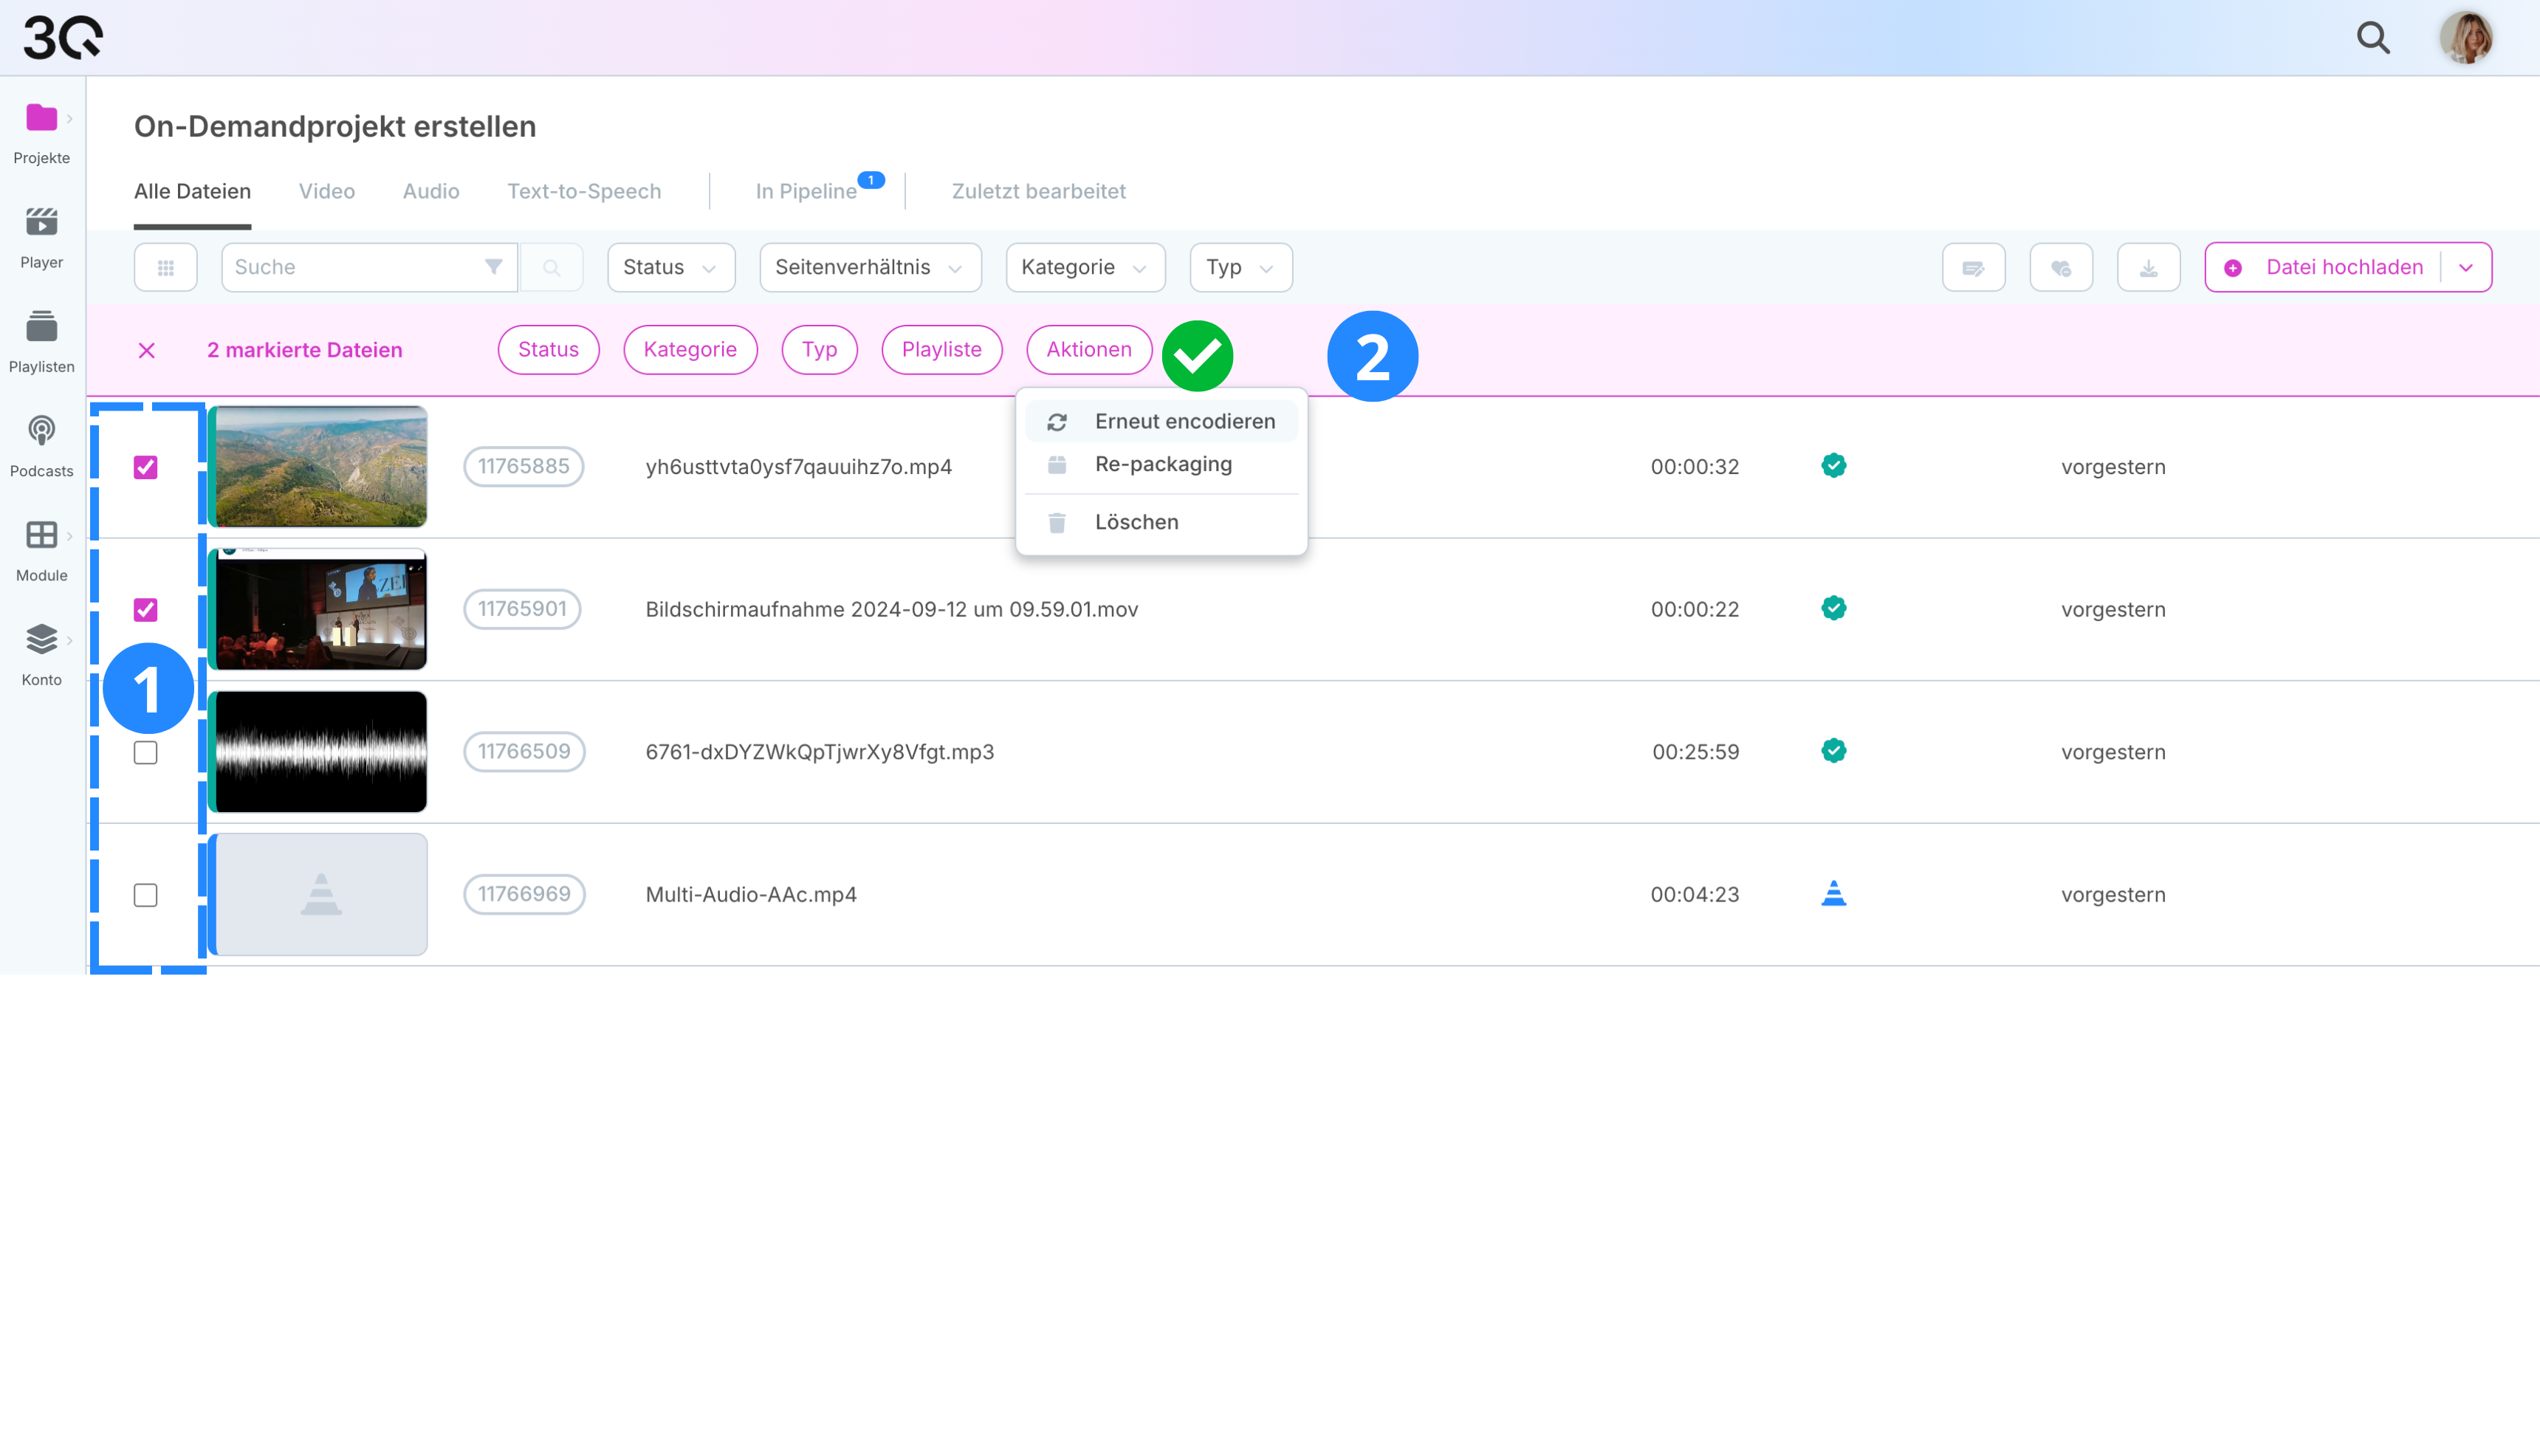Clear selection with the X icon

pyautogui.click(x=147, y=350)
